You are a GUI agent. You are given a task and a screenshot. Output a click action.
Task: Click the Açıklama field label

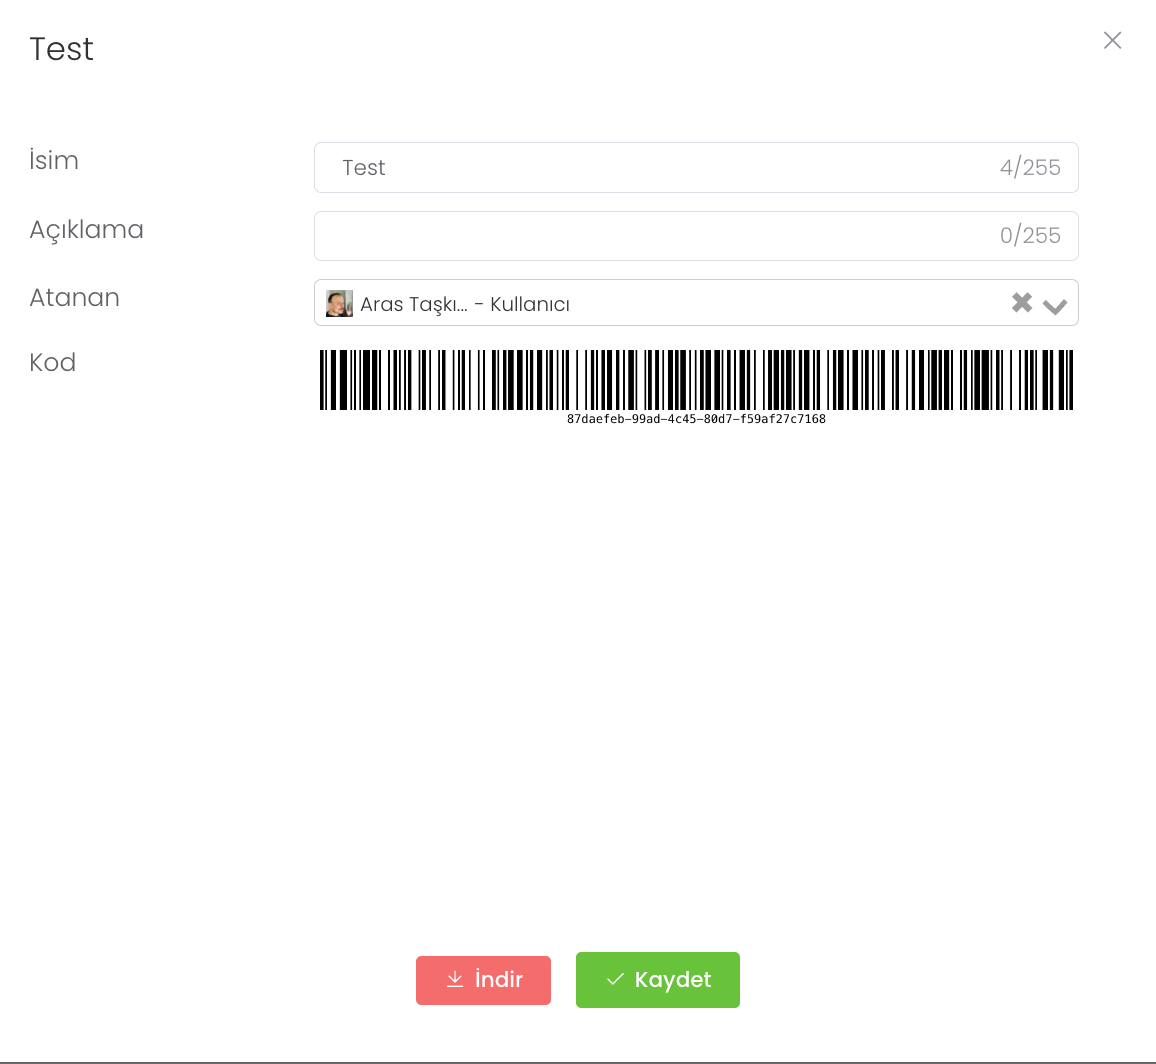coord(86,230)
